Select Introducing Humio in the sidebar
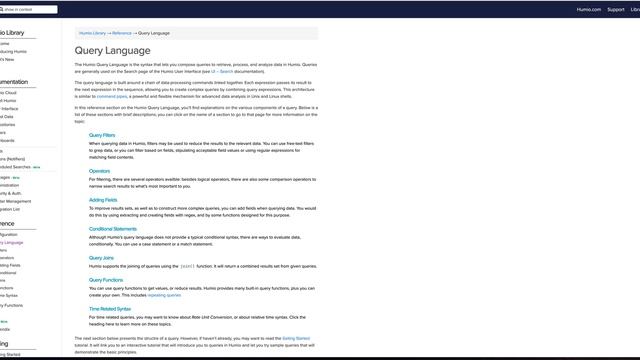The image size is (640, 360). [13, 51]
